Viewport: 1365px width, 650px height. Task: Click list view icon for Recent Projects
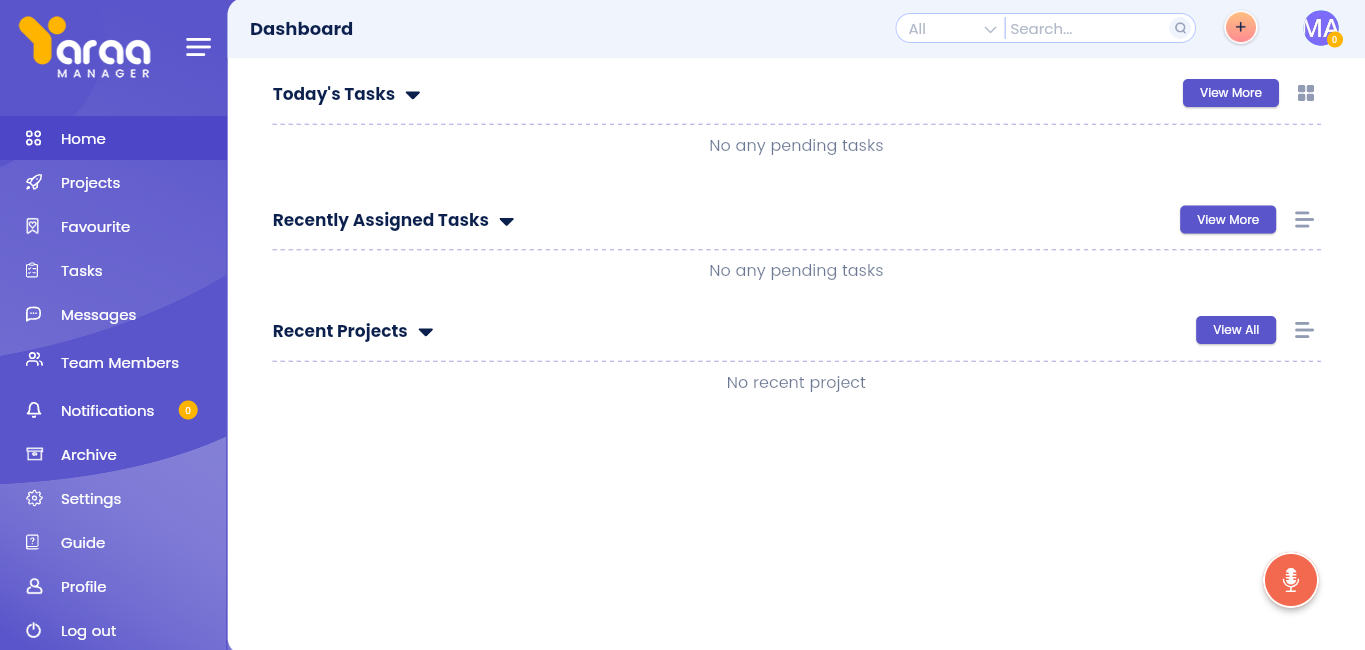point(1303,330)
